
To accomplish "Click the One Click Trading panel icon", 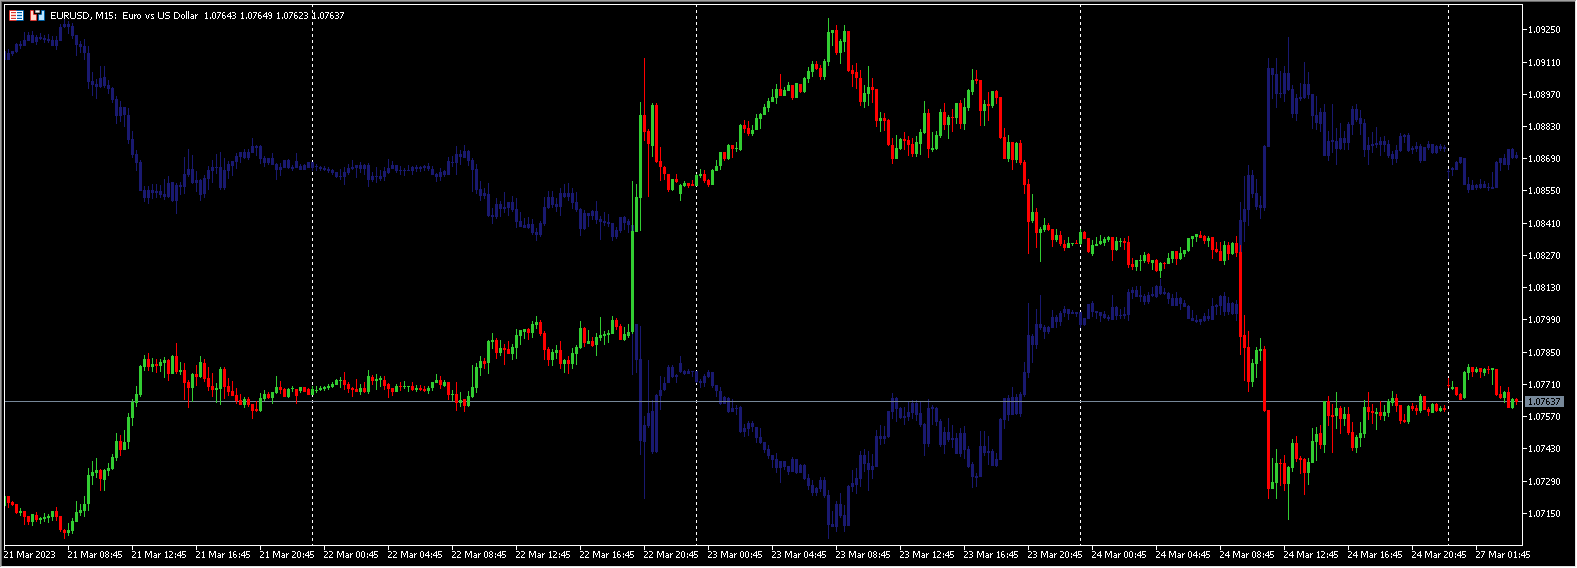I will (x=37, y=16).
